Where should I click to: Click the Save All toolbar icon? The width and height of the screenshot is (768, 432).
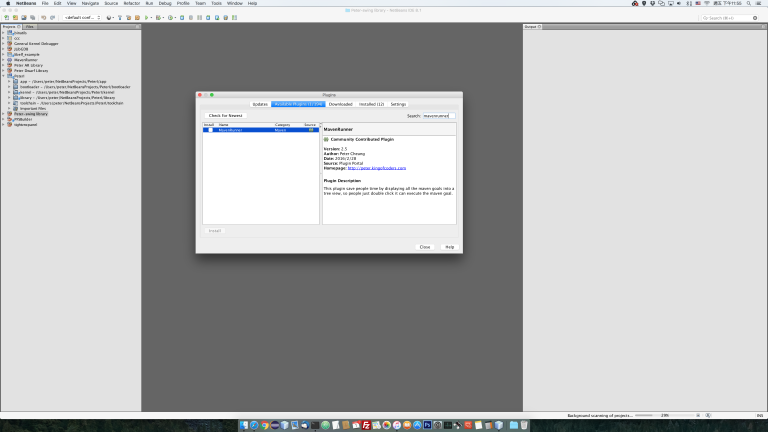point(33,18)
